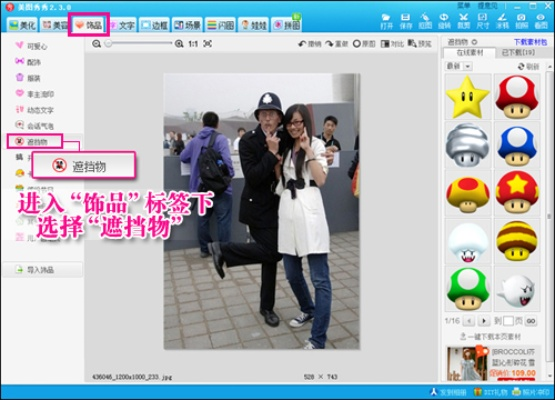The image size is (555, 400).
Task: Add the red spotted mushroom sticker
Action: (517, 97)
